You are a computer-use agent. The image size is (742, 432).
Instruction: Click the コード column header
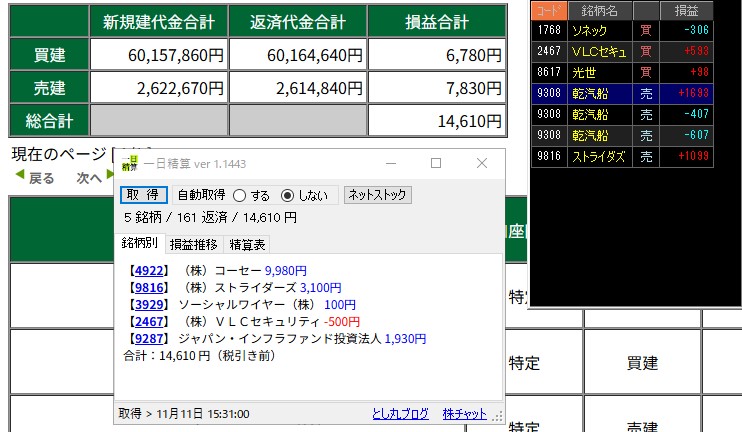click(547, 10)
